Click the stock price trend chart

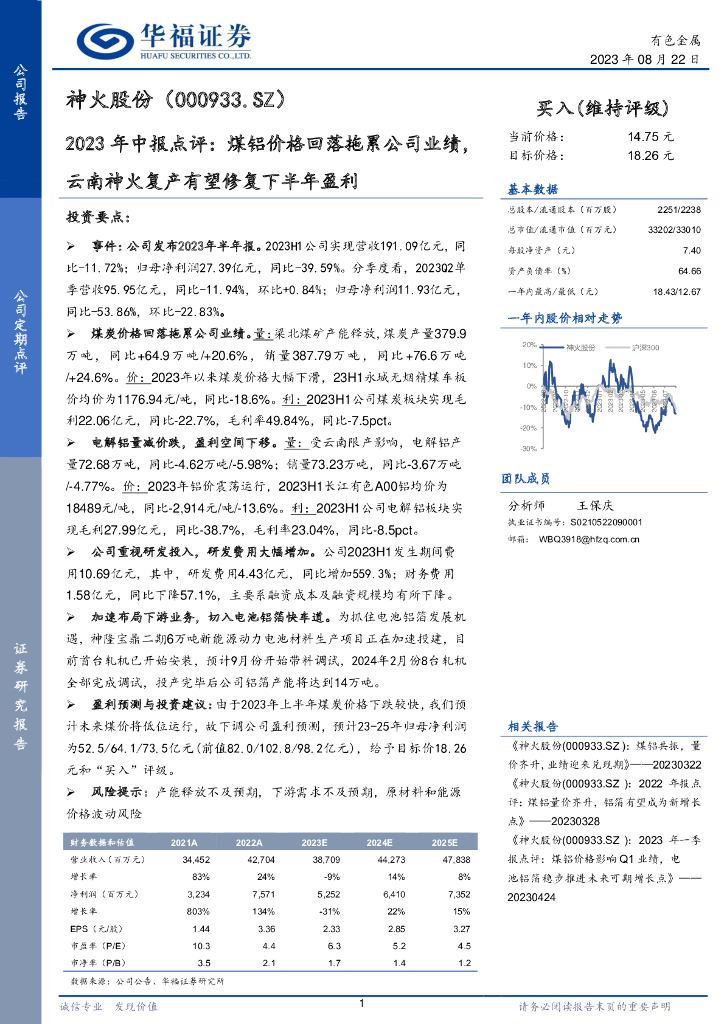(599, 396)
